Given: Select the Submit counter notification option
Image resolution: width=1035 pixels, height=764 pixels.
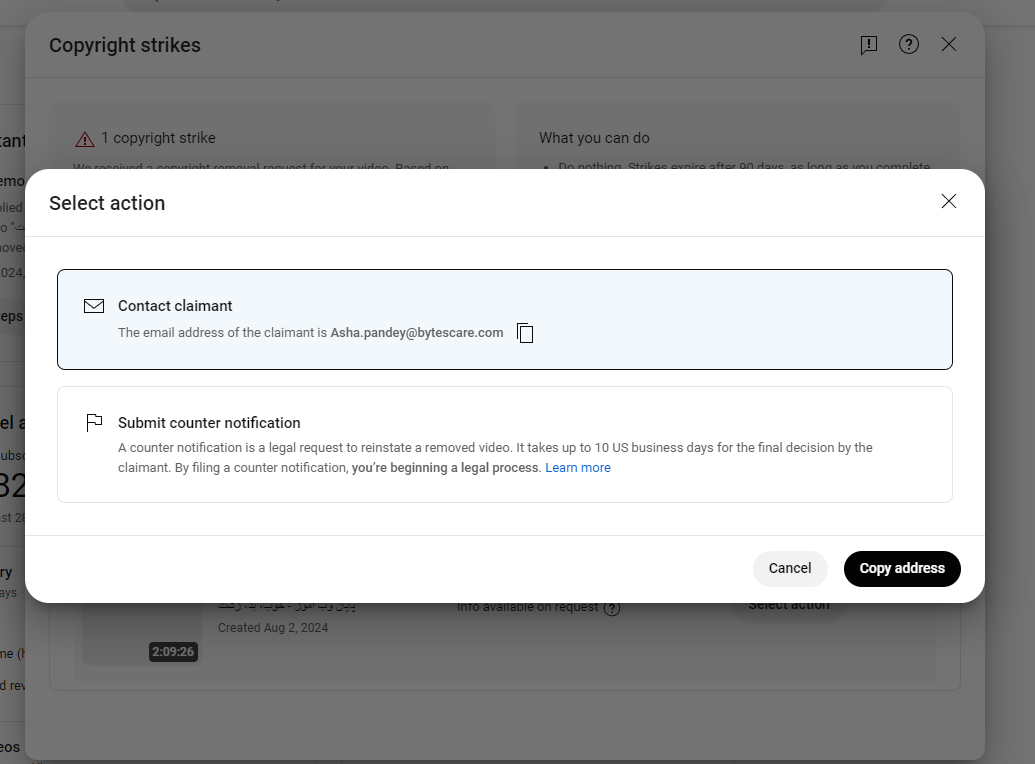Looking at the screenshot, I should (505, 444).
